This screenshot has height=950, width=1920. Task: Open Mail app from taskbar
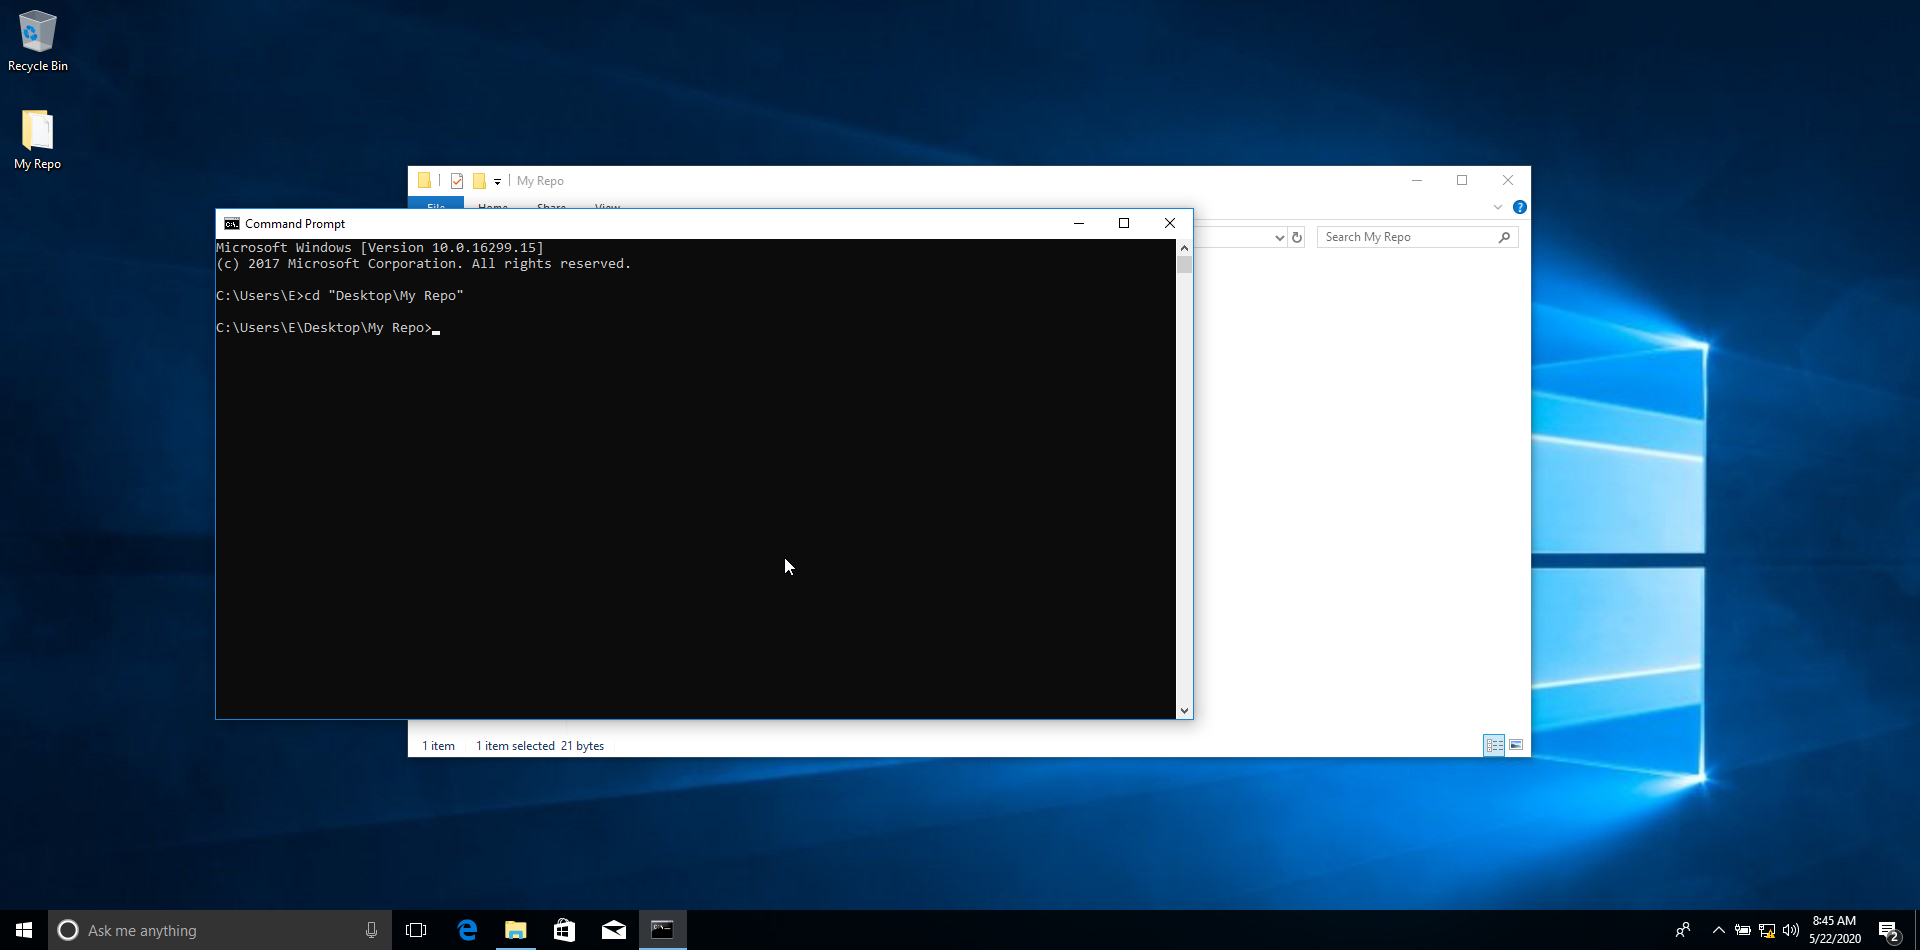(614, 930)
